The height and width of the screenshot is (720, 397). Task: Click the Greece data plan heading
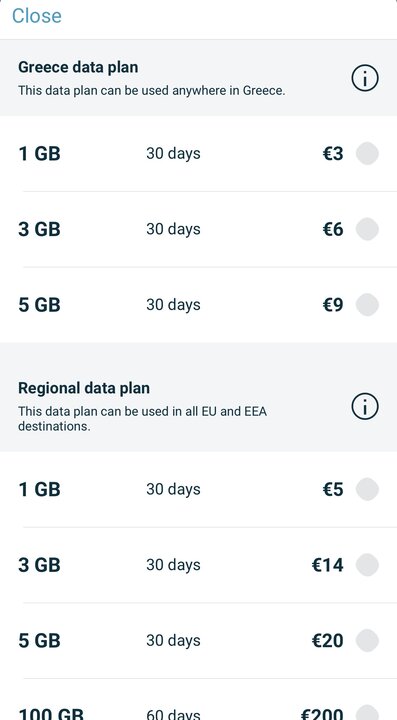click(78, 68)
